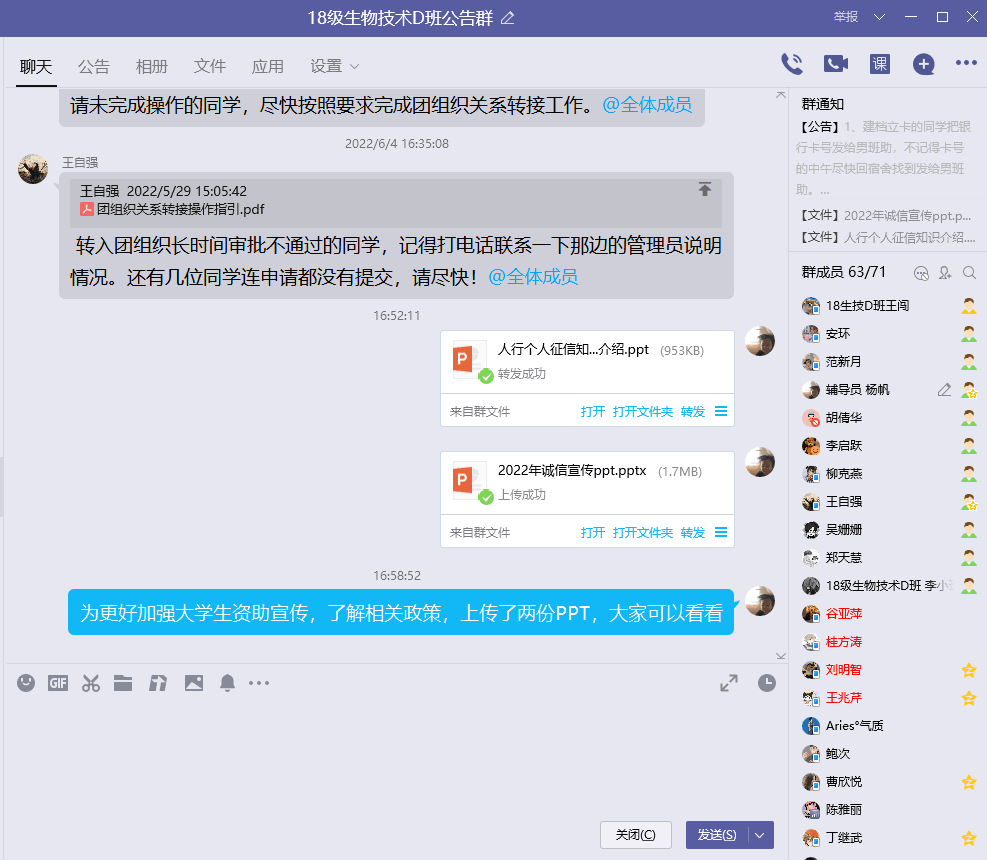Open message history clock icon

pyautogui.click(x=766, y=683)
